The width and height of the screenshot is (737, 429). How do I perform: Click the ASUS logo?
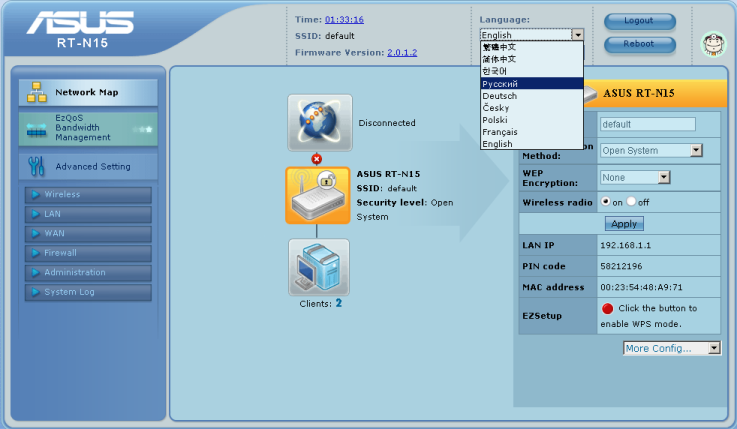coord(80,23)
